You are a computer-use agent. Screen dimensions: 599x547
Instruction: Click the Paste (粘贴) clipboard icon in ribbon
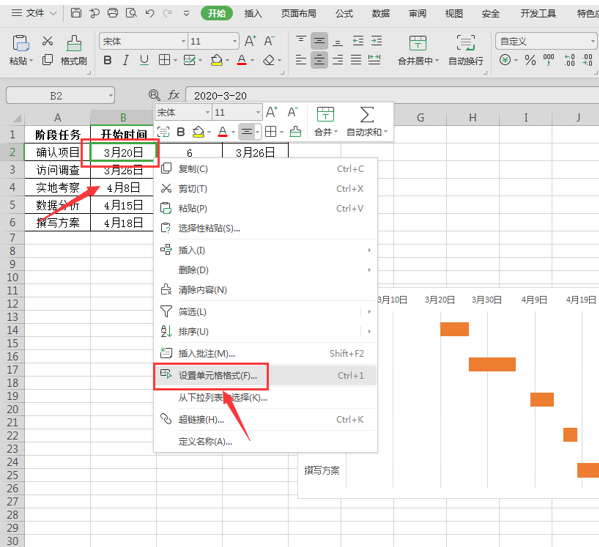[20, 43]
